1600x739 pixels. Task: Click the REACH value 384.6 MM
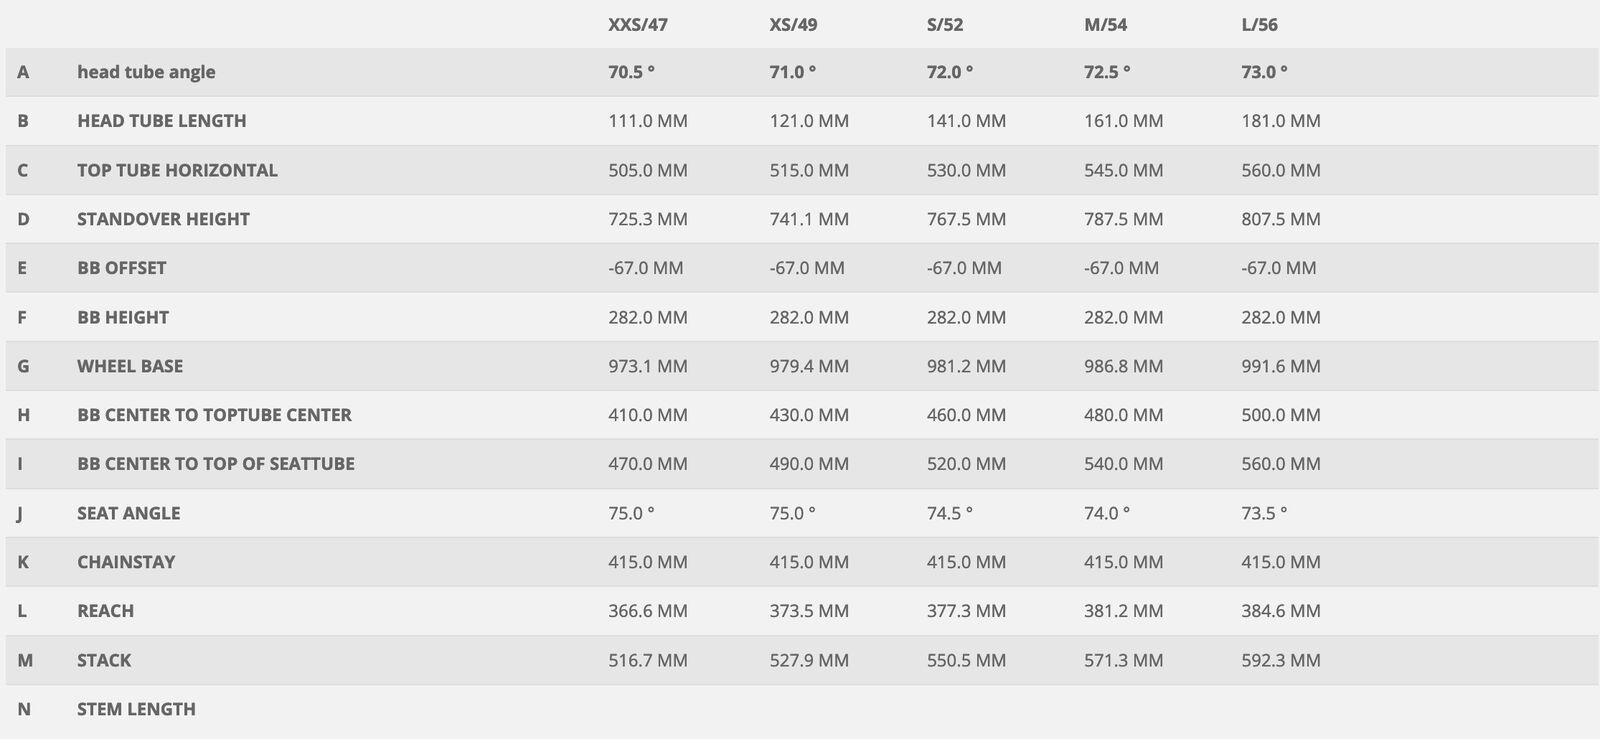click(x=1280, y=611)
